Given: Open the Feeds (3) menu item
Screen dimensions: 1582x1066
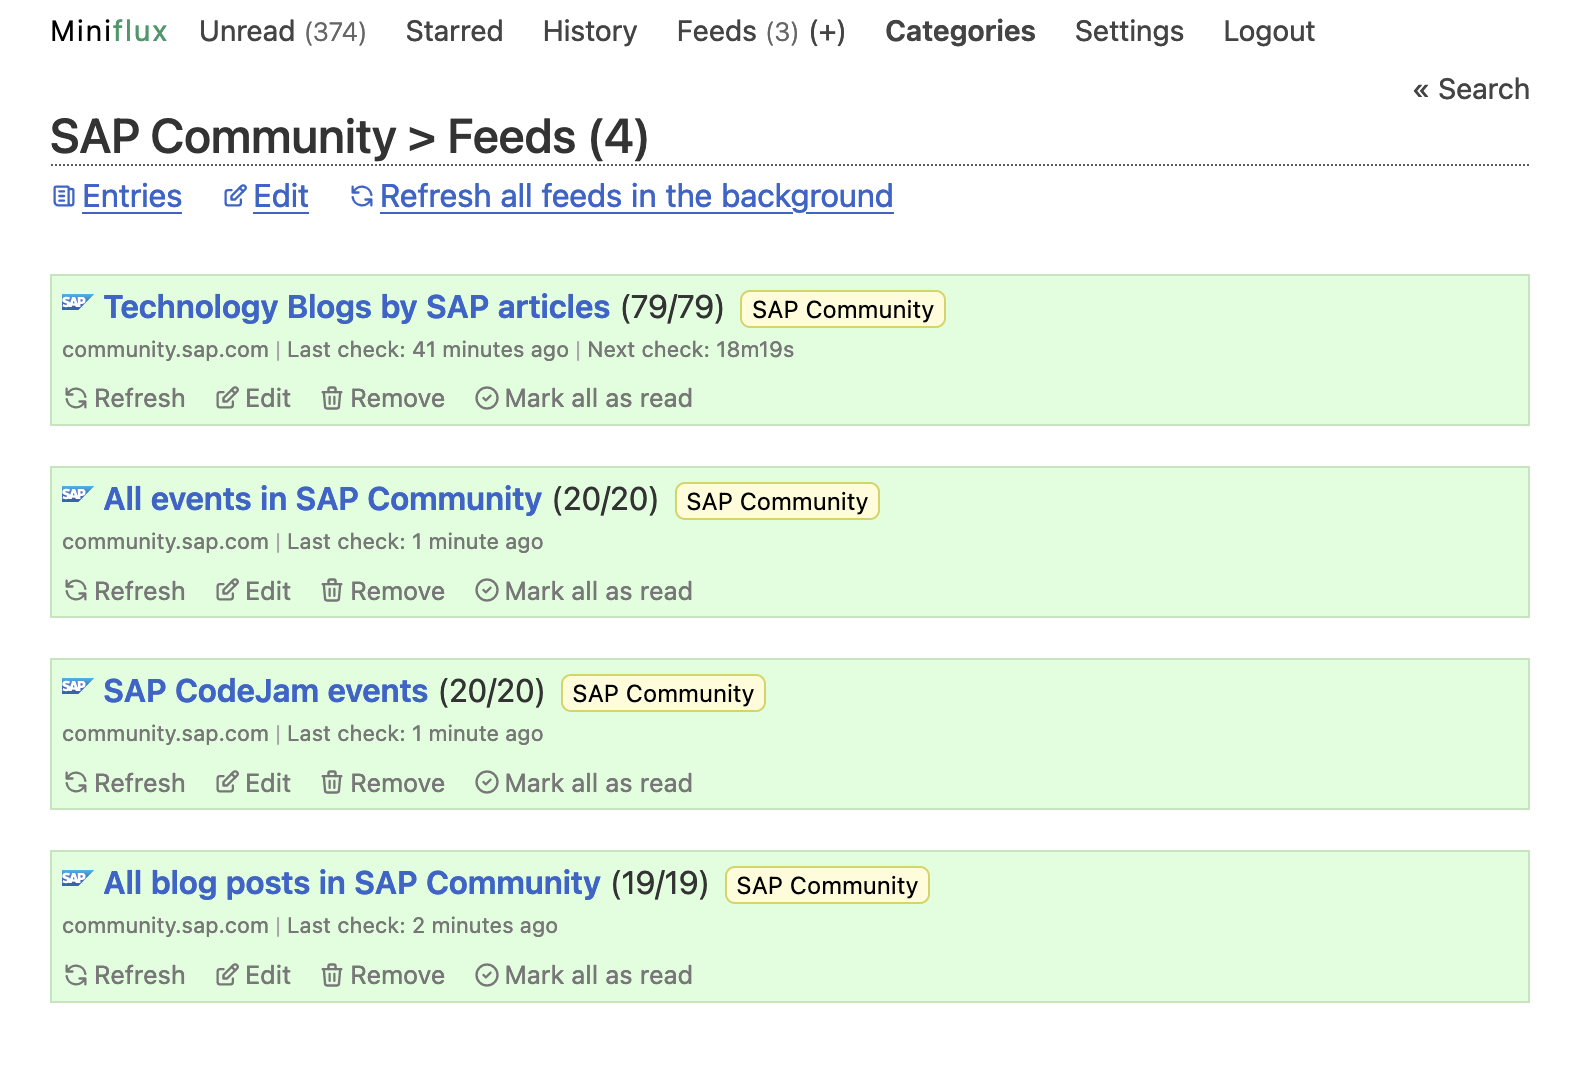Looking at the screenshot, I should pos(737,31).
